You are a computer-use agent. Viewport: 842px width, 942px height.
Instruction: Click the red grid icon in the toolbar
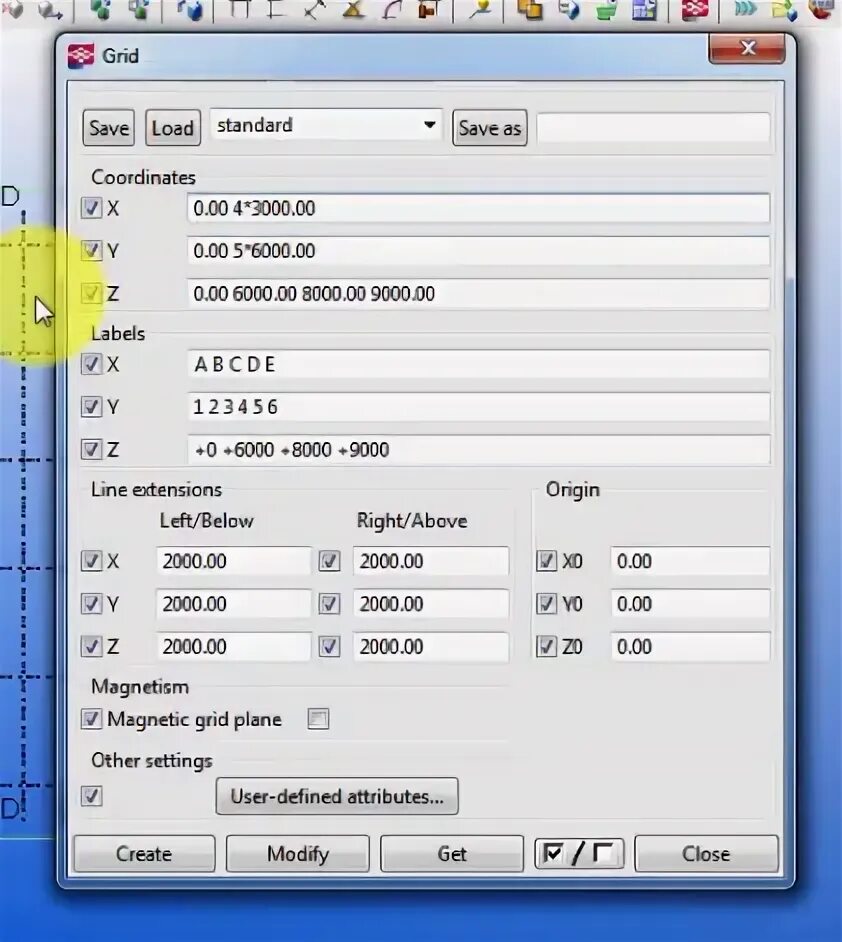(x=694, y=10)
